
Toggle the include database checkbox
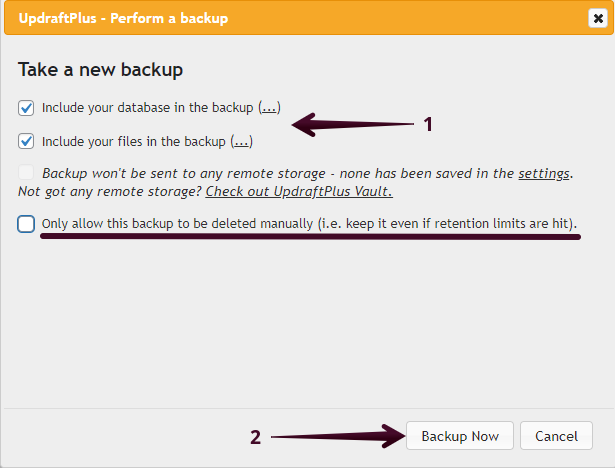click(x=26, y=107)
